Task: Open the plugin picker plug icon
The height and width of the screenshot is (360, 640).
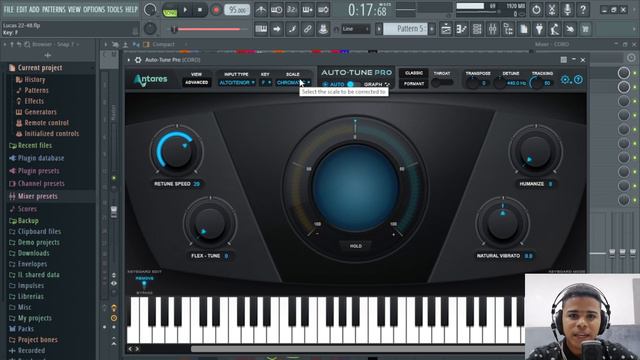Action: coord(539,29)
